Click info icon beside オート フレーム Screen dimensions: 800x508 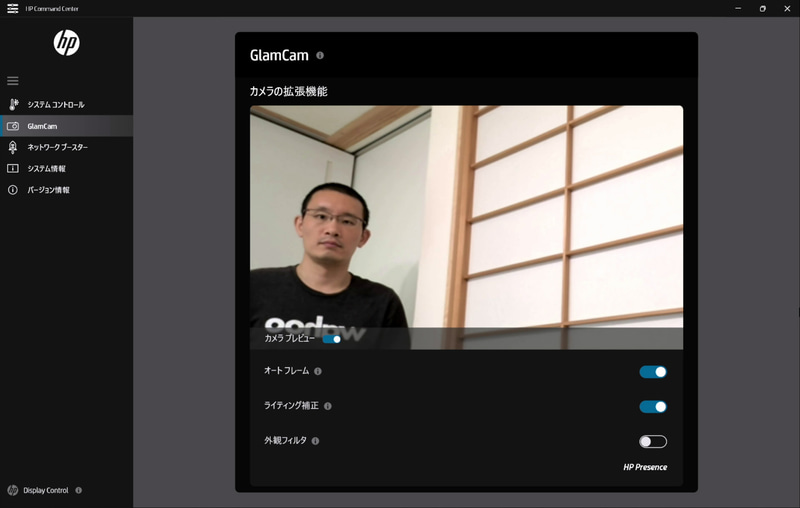[318, 371]
